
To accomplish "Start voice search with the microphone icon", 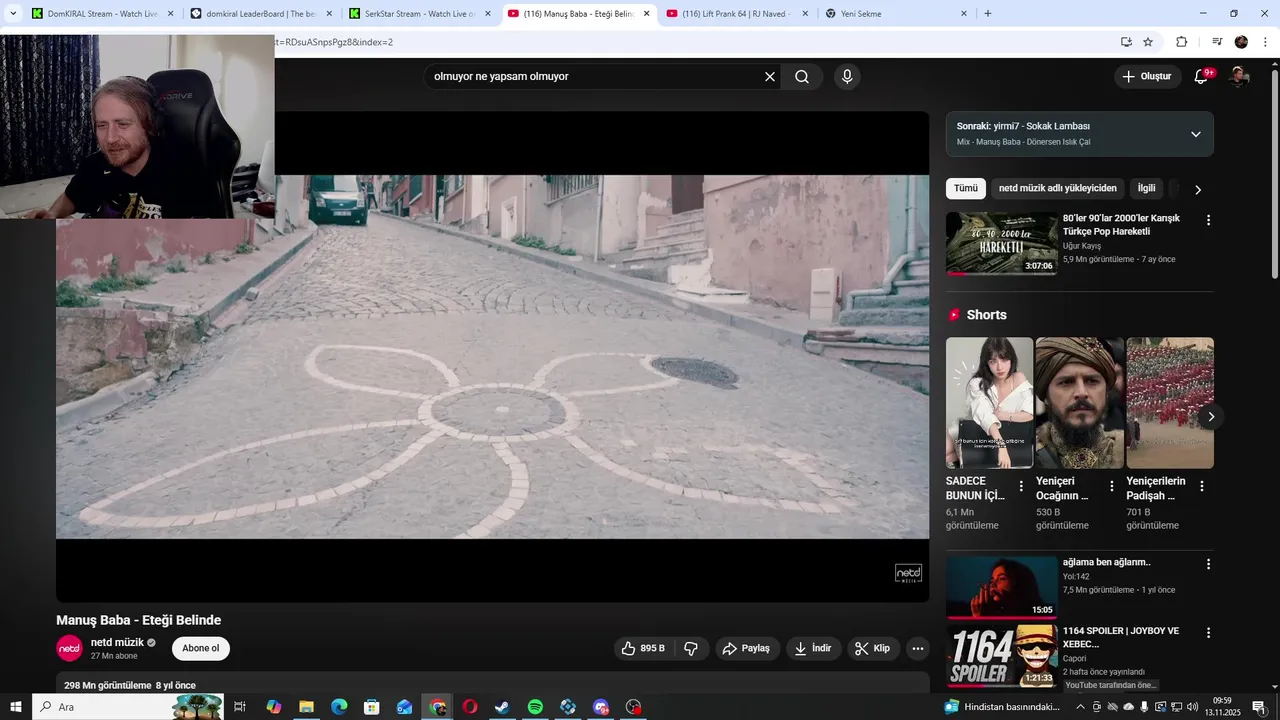I will click(x=847, y=77).
